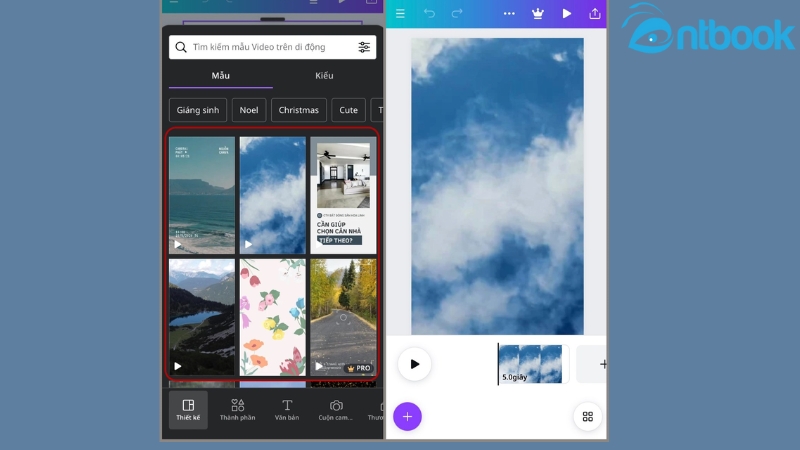Focus the template search field
This screenshot has width=800, height=450.
272,47
